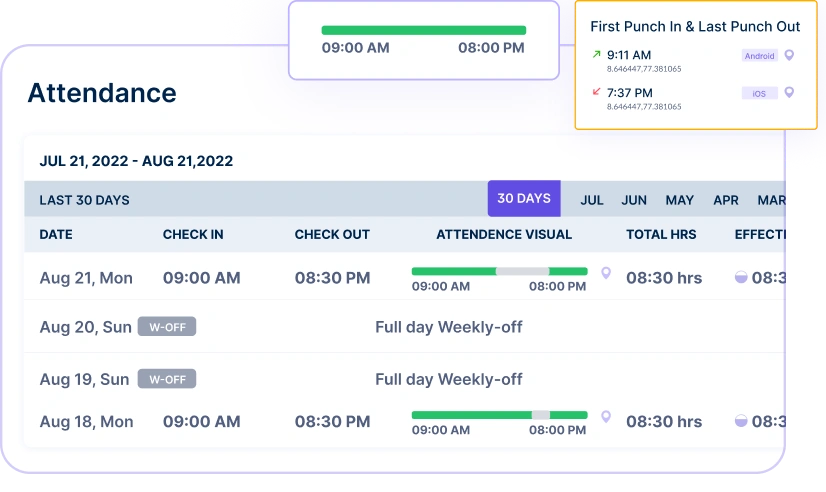Switch to the JUL month tab

(592, 200)
